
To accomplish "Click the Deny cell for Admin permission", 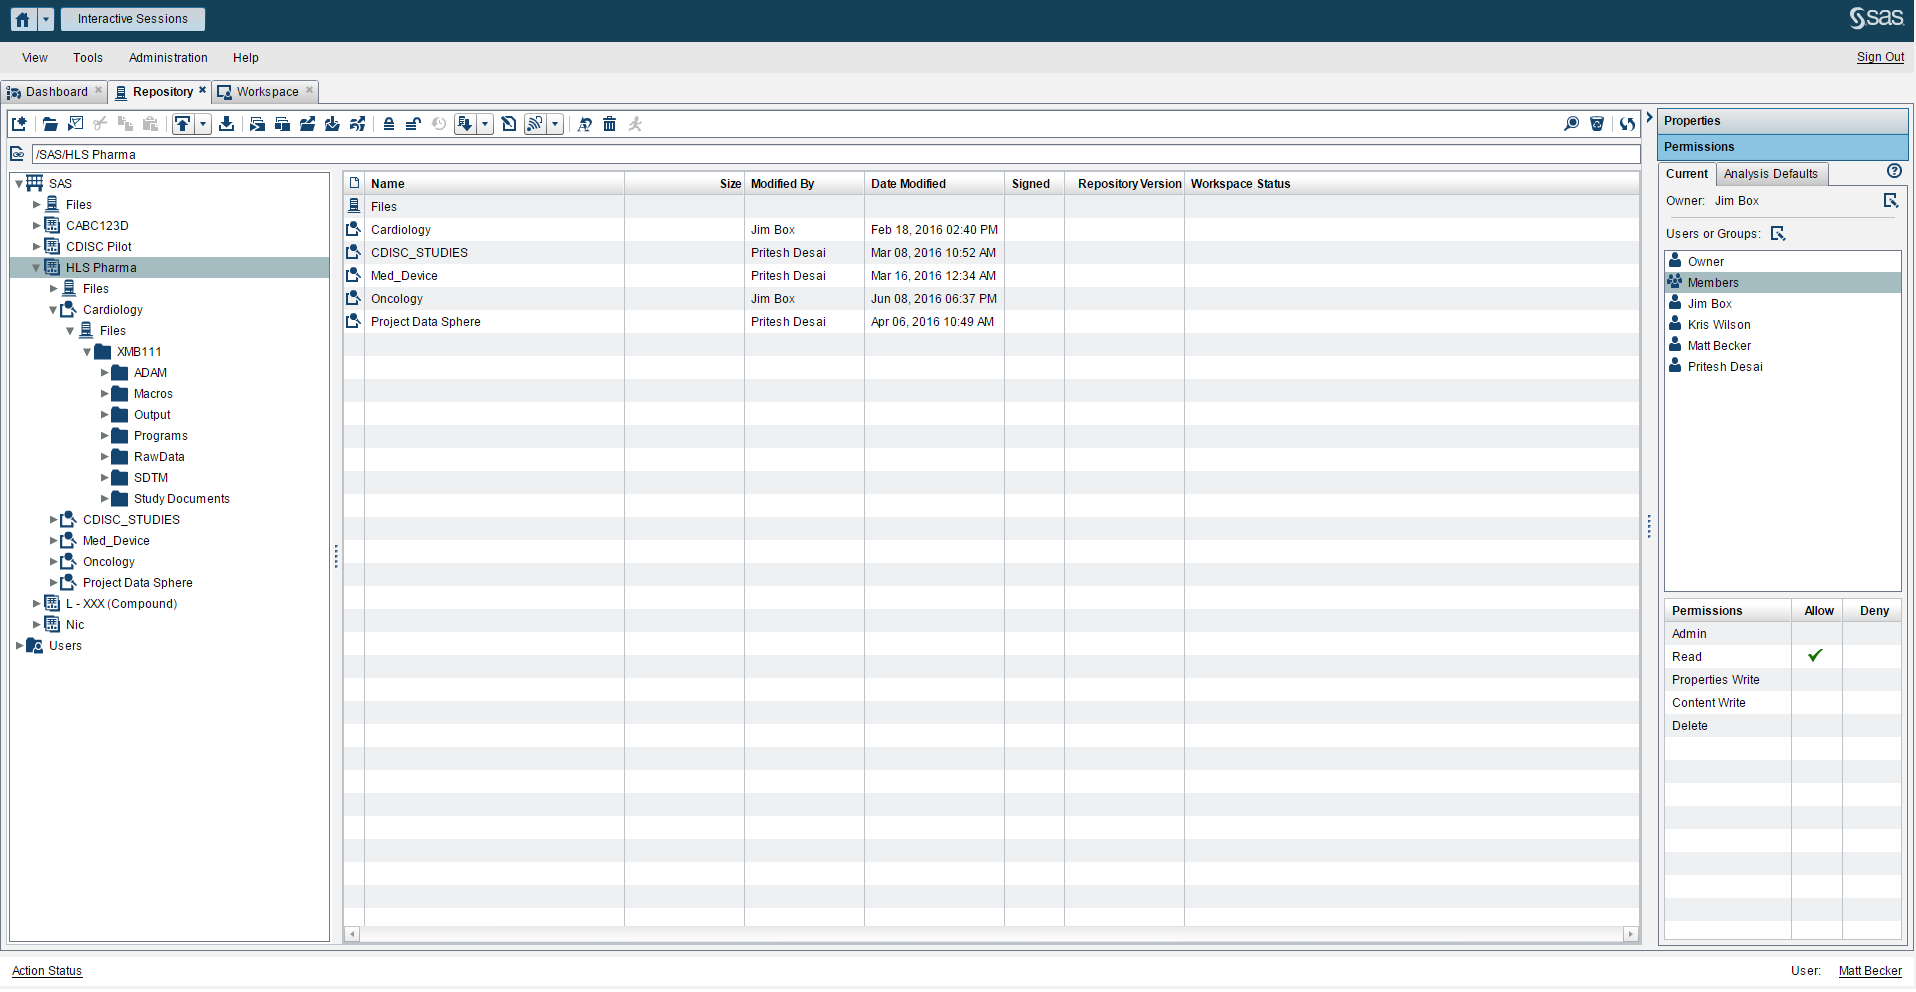I will point(1872,633).
